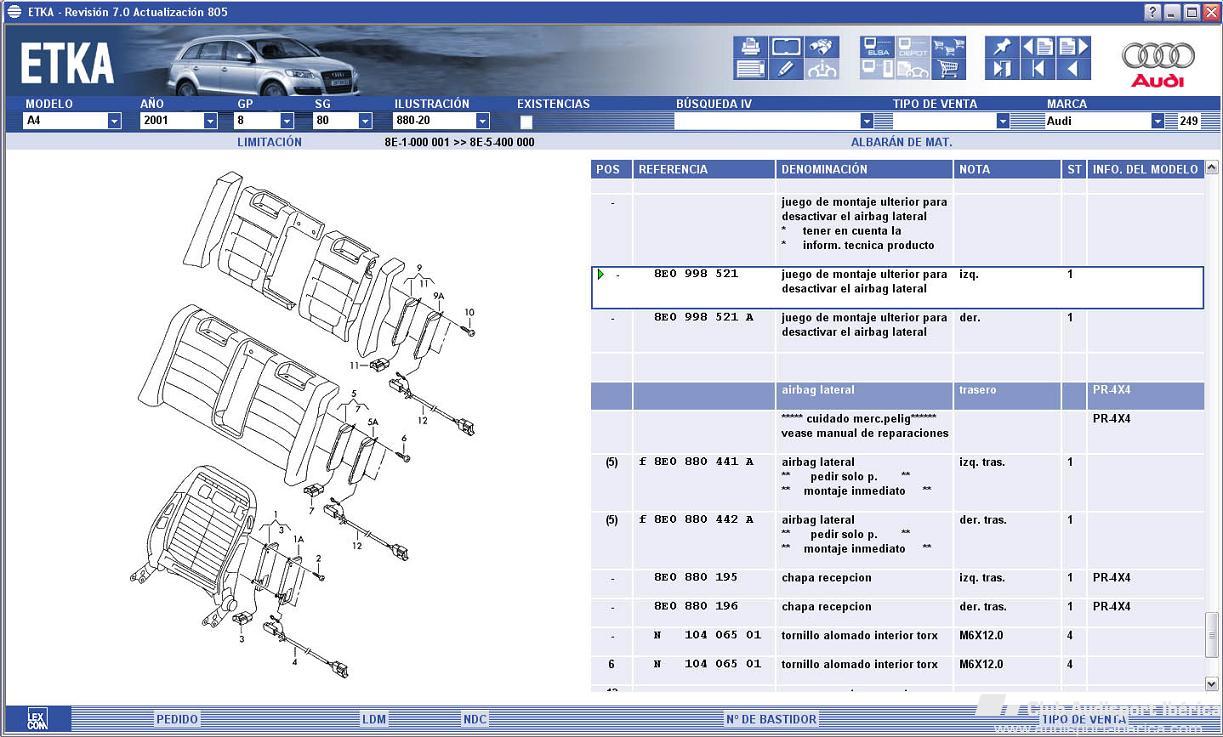This screenshot has width=1223, height=737.
Task: Click the parts list scroll down arrow
Action: tap(1212, 684)
